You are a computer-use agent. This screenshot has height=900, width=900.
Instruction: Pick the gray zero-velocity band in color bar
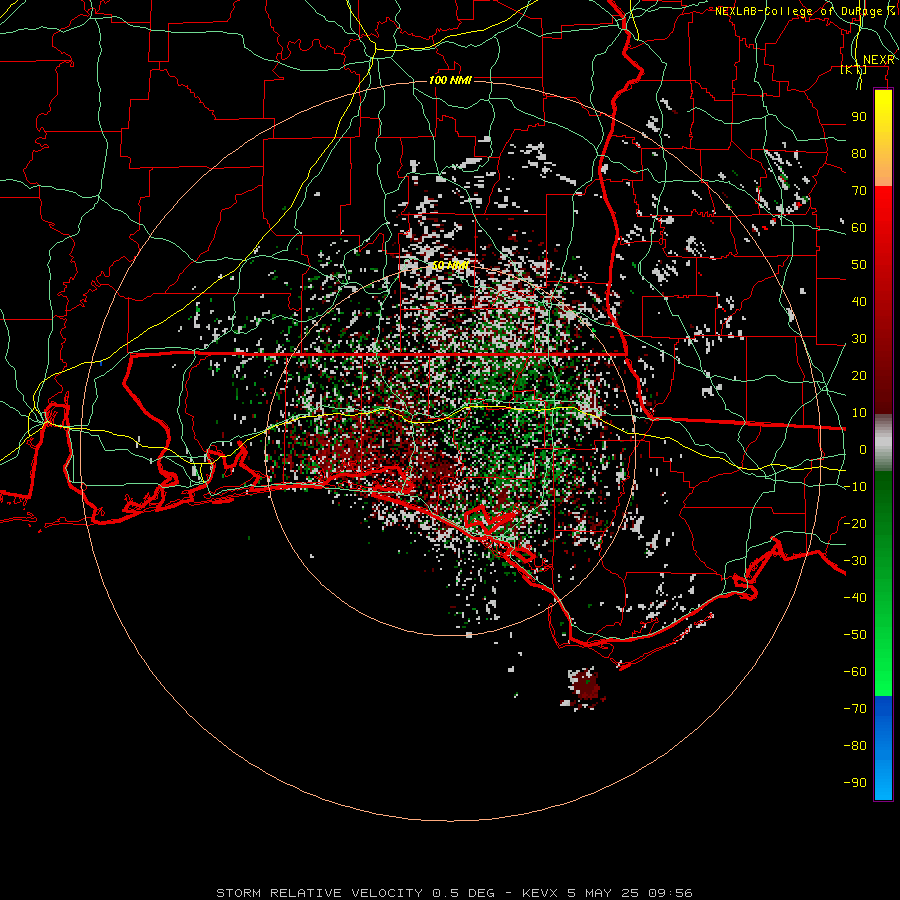click(x=883, y=443)
